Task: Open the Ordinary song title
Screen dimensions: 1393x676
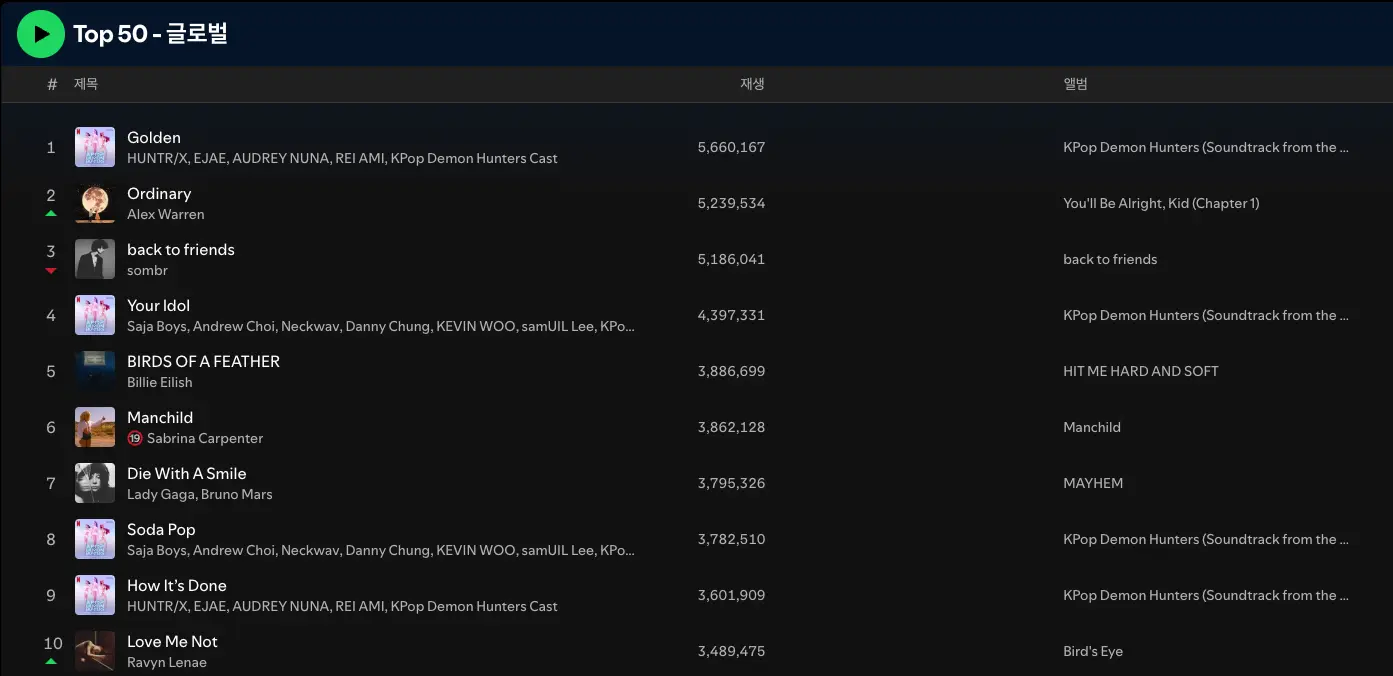Action: 159,193
